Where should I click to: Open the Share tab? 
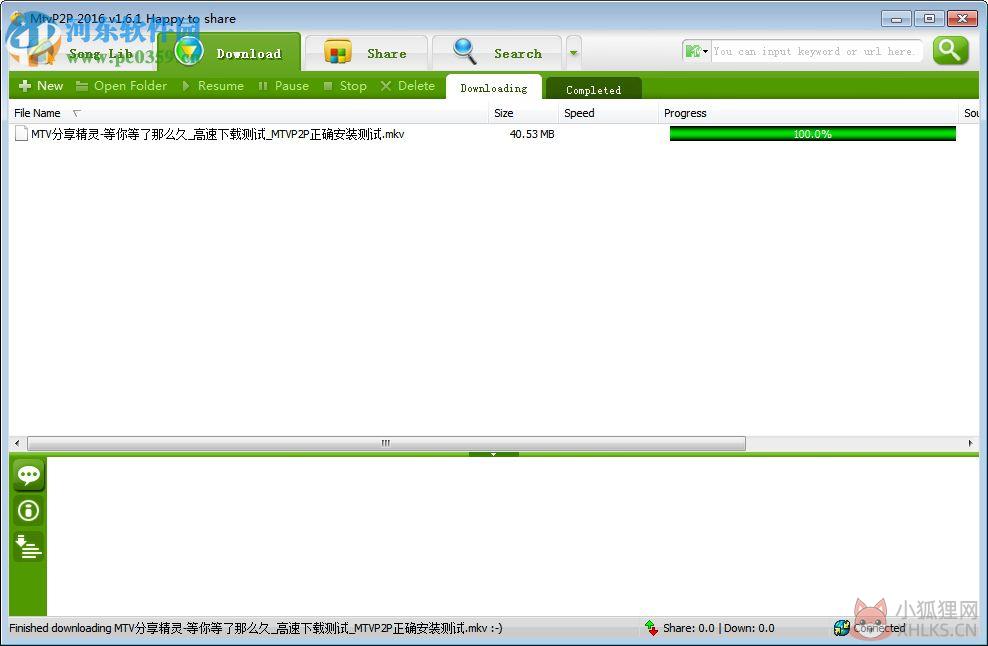point(366,53)
